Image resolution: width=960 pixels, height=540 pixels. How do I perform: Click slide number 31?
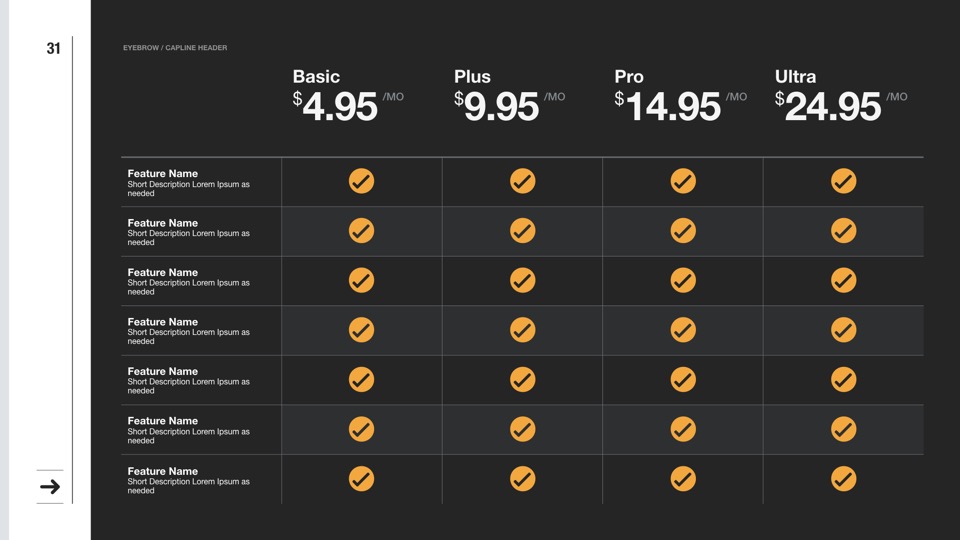pyautogui.click(x=54, y=48)
